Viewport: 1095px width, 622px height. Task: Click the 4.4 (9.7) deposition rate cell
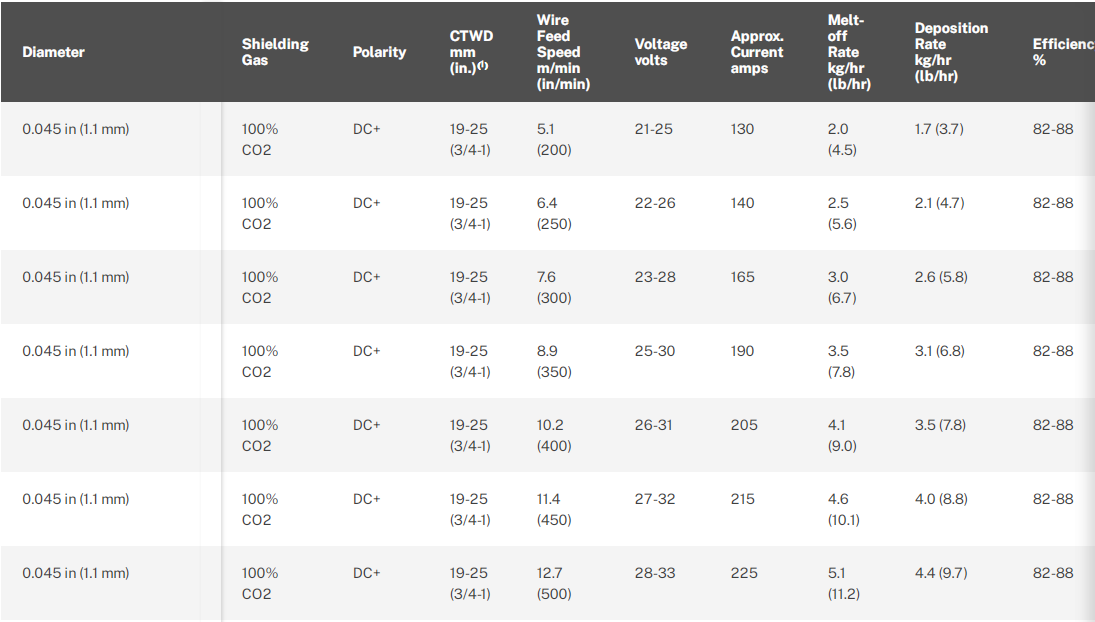pyautogui.click(x=941, y=573)
